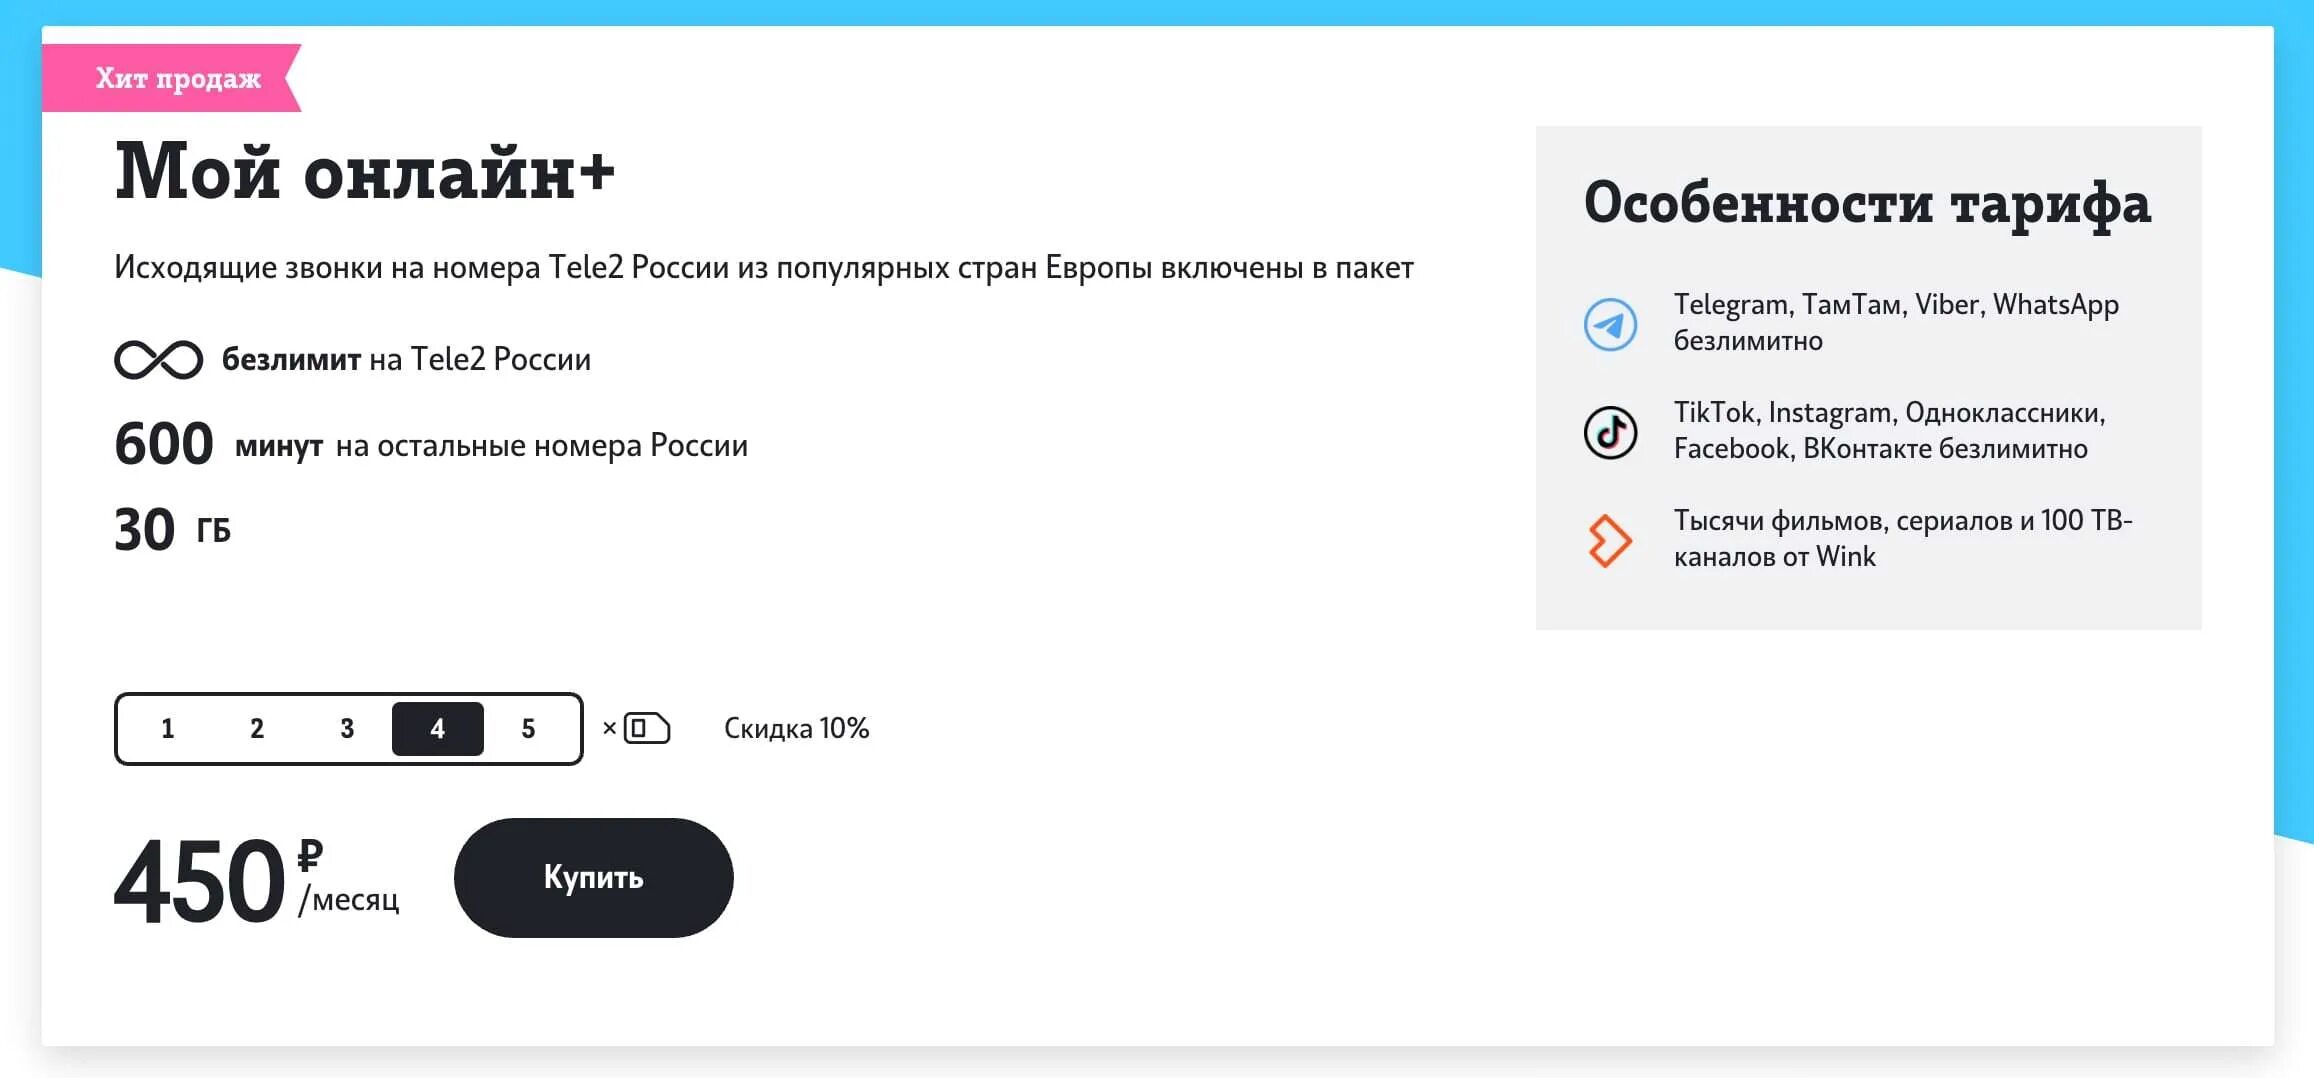Click the 450 monthly price
Screen dimensions: 2314x1078
(200, 882)
